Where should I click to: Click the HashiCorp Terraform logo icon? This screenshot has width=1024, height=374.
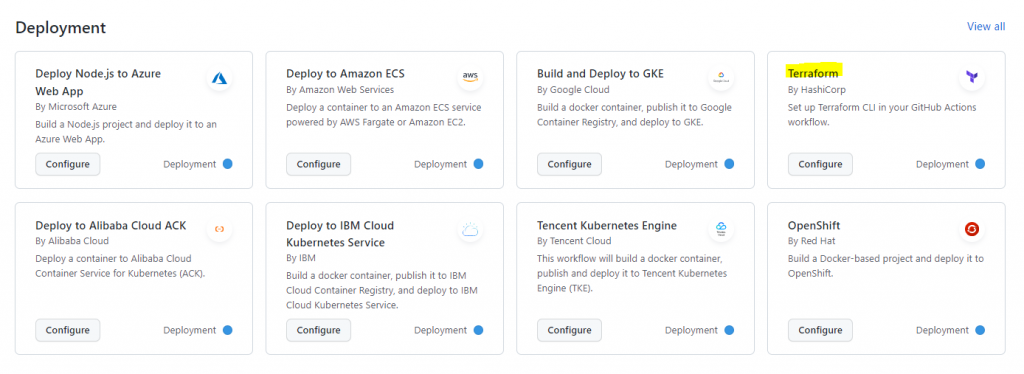(x=972, y=77)
